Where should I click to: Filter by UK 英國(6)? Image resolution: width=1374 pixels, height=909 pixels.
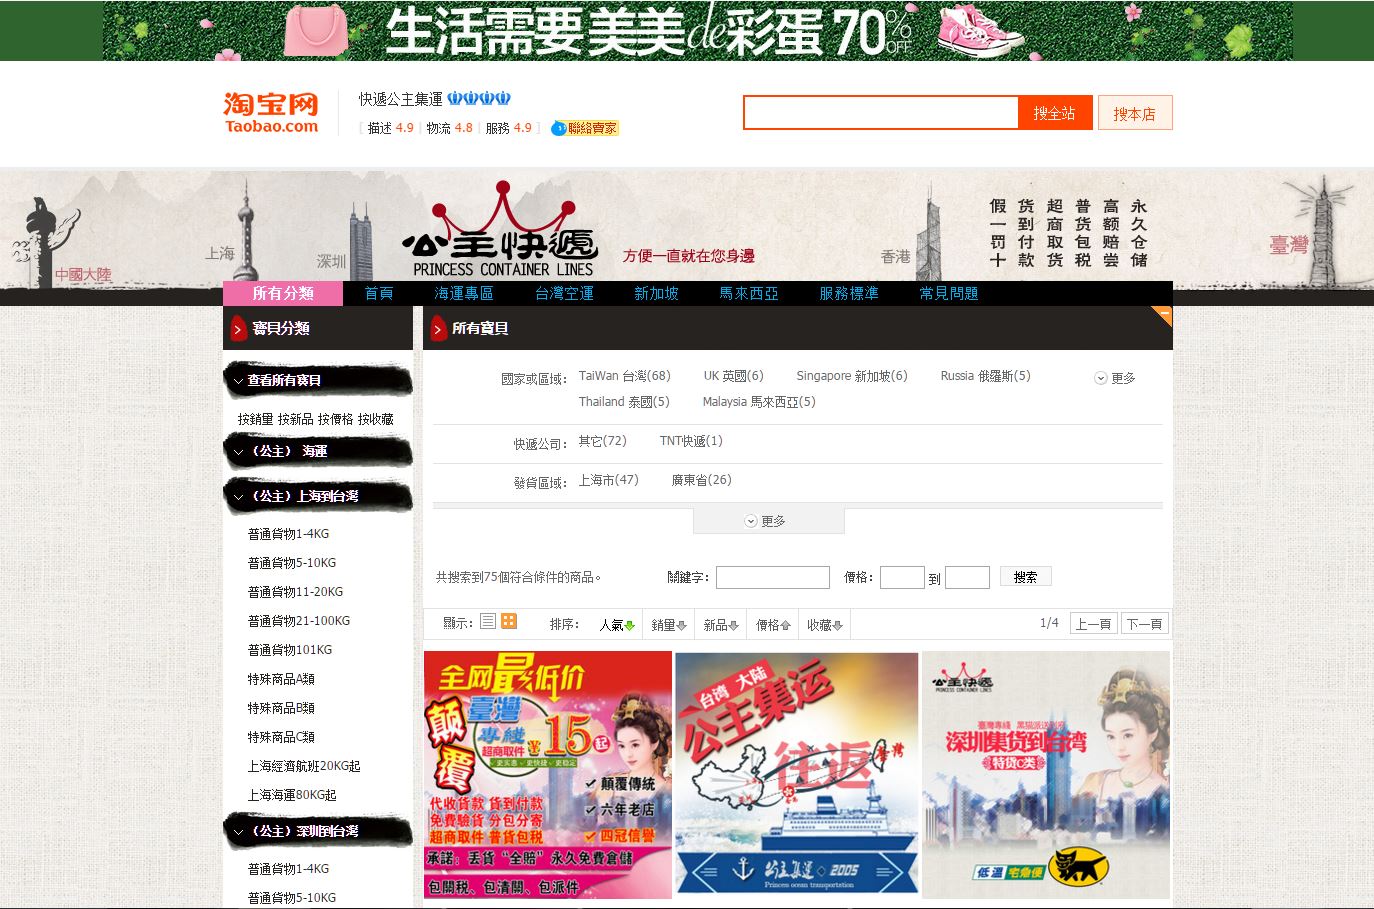point(733,376)
